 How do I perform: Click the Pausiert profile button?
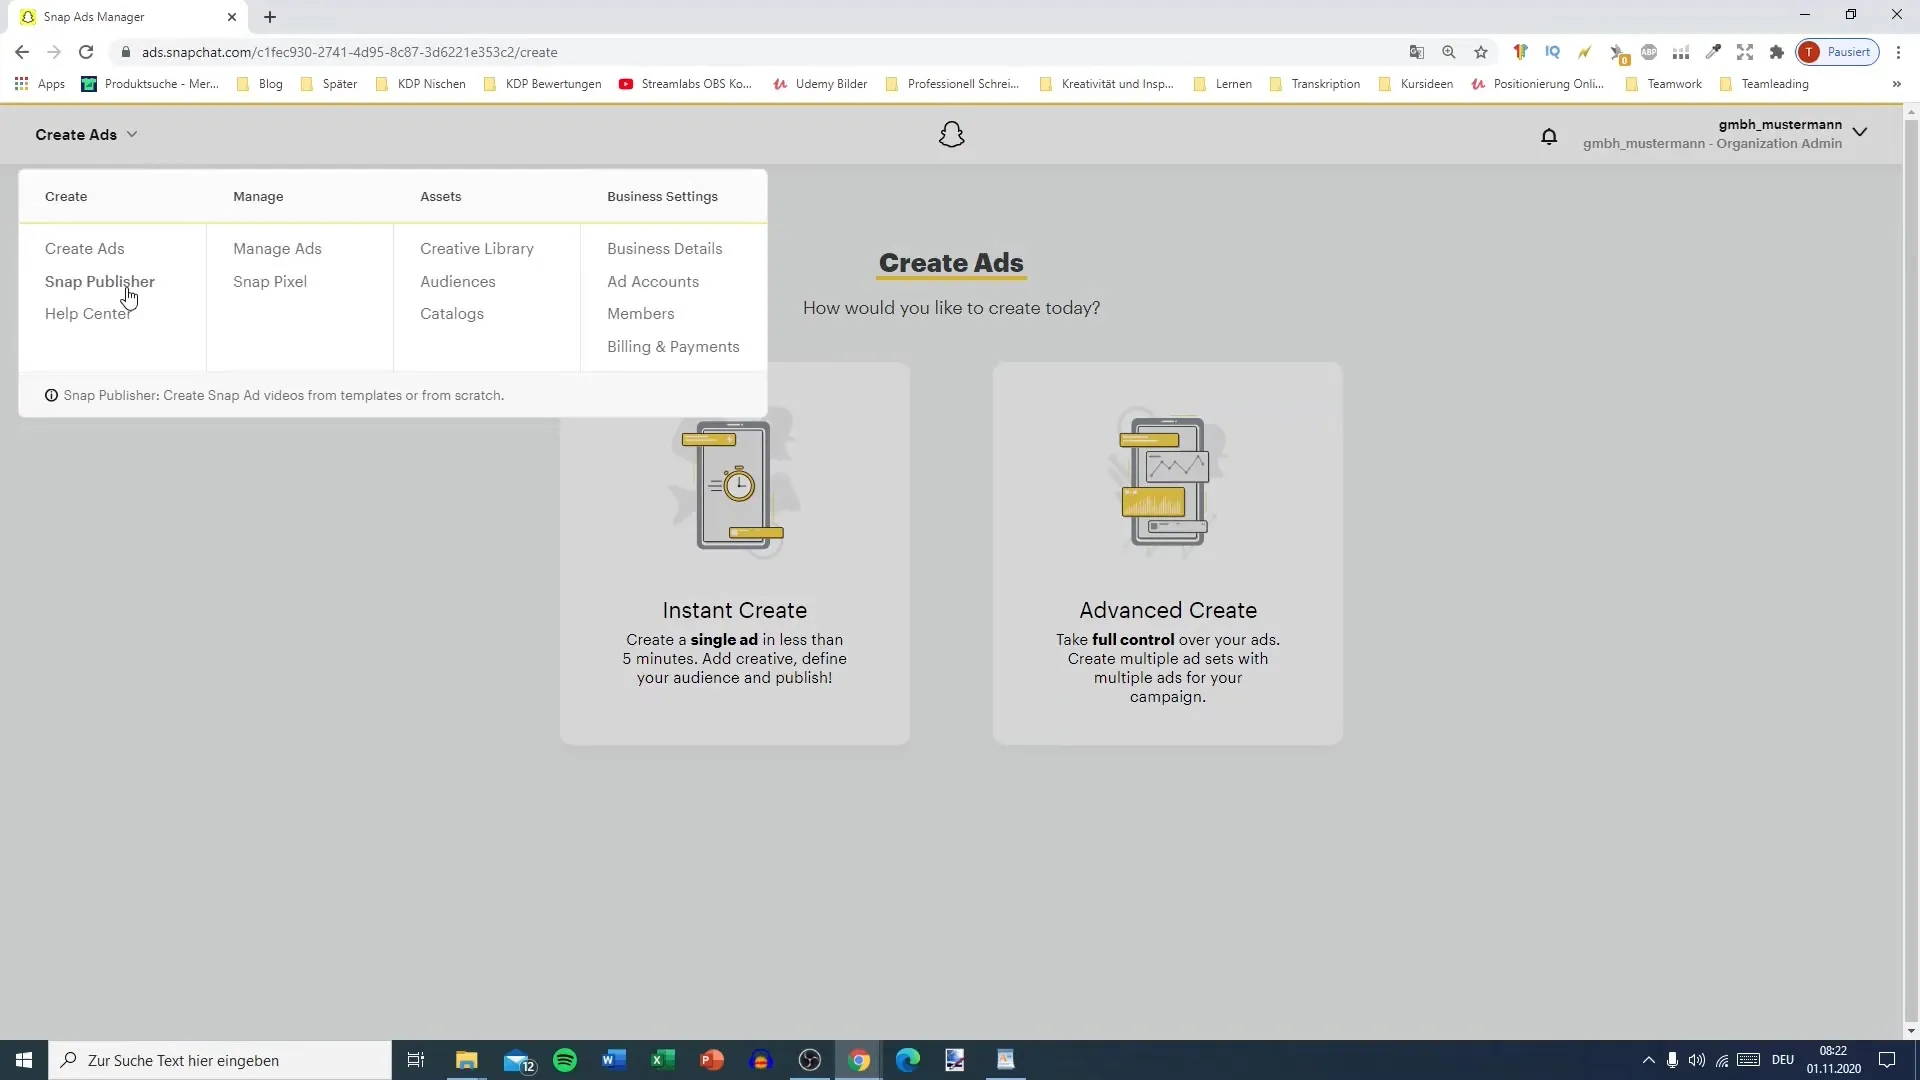(x=1838, y=52)
